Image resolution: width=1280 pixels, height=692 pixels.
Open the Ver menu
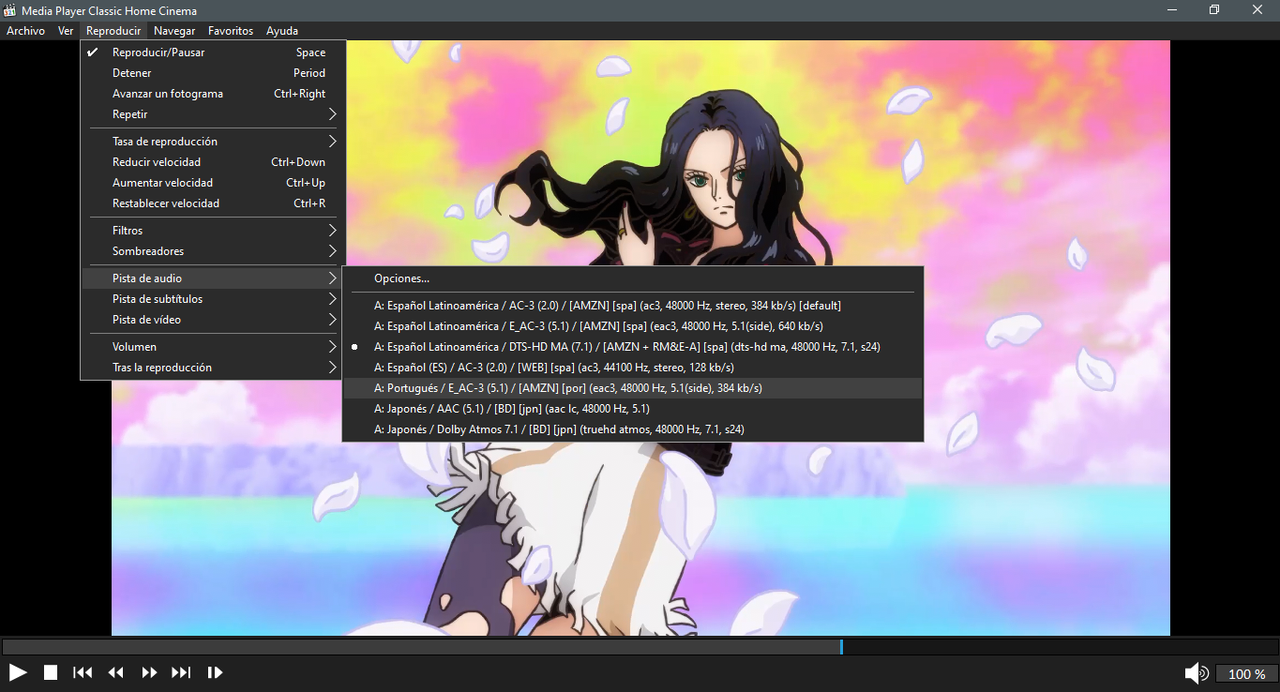coord(66,31)
